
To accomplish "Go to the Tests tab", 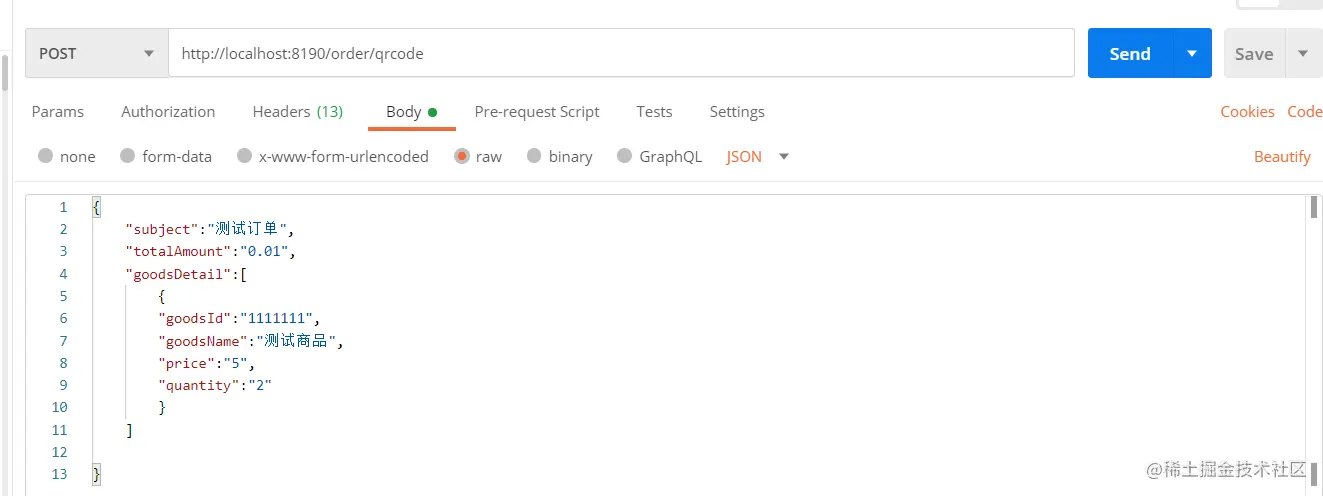I will coord(654,112).
